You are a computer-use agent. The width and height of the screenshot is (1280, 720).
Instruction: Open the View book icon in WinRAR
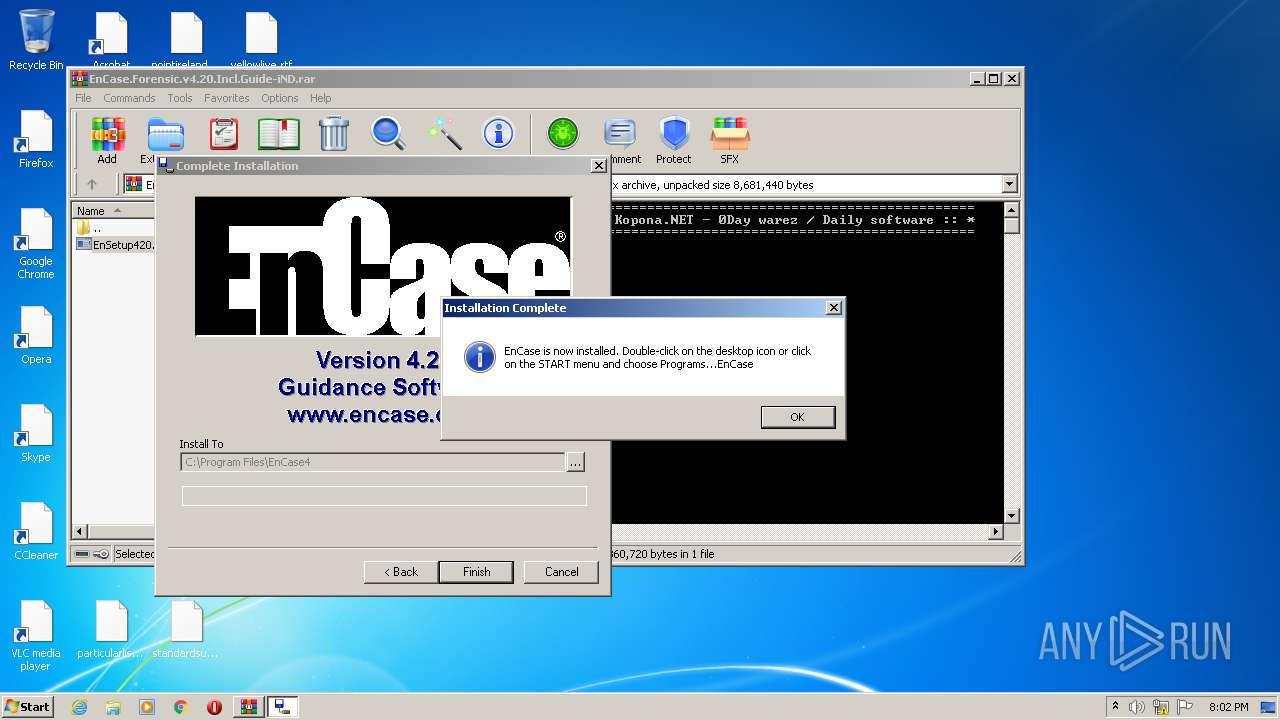click(279, 133)
